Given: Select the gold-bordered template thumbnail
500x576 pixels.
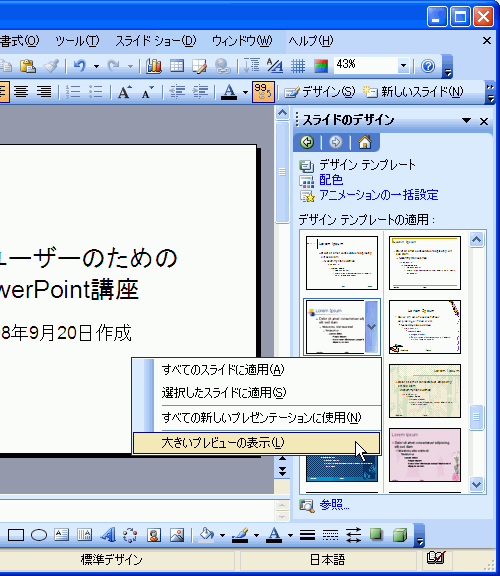Looking at the screenshot, I should click(x=425, y=263).
